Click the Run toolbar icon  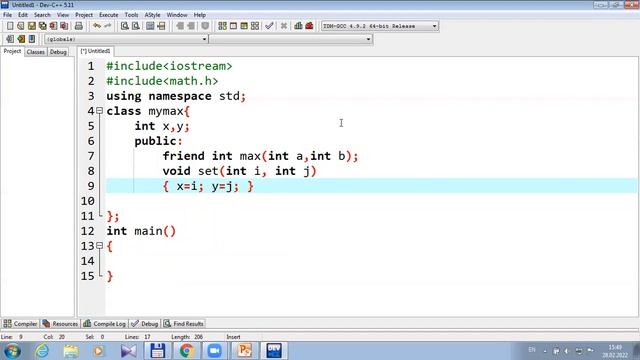233,26
